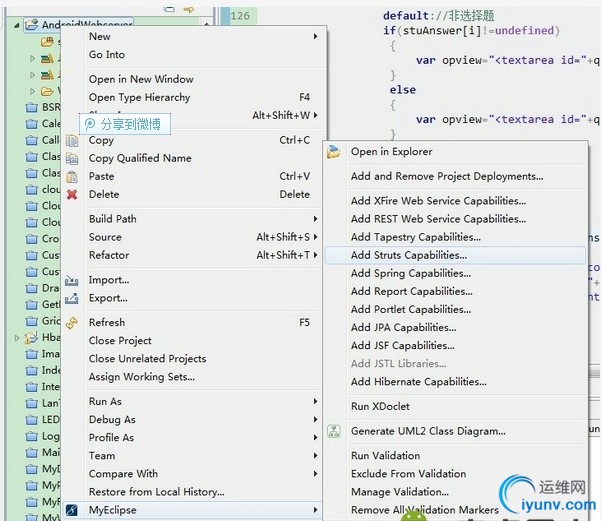
Task: Choose Add Tapestry Capabilities...
Action: click(416, 237)
